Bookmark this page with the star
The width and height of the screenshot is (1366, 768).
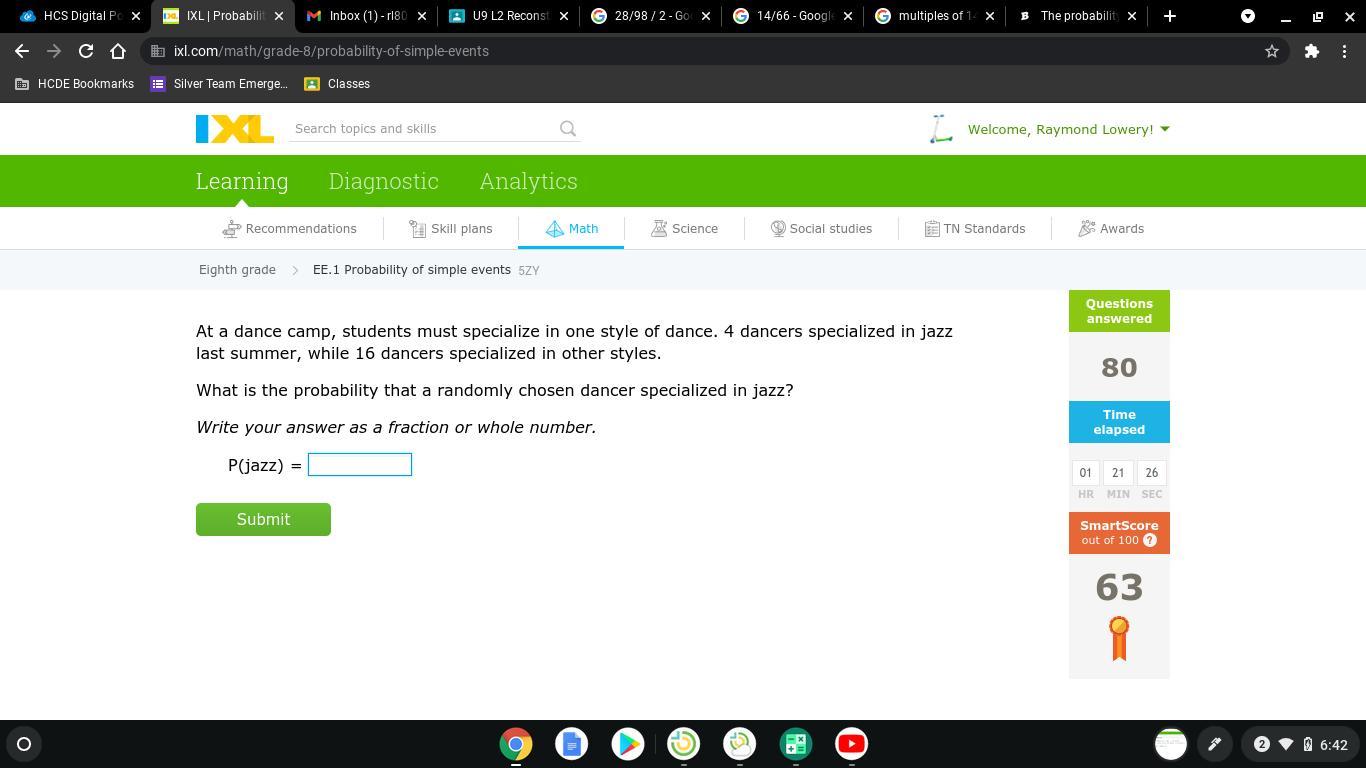[x=1272, y=51]
